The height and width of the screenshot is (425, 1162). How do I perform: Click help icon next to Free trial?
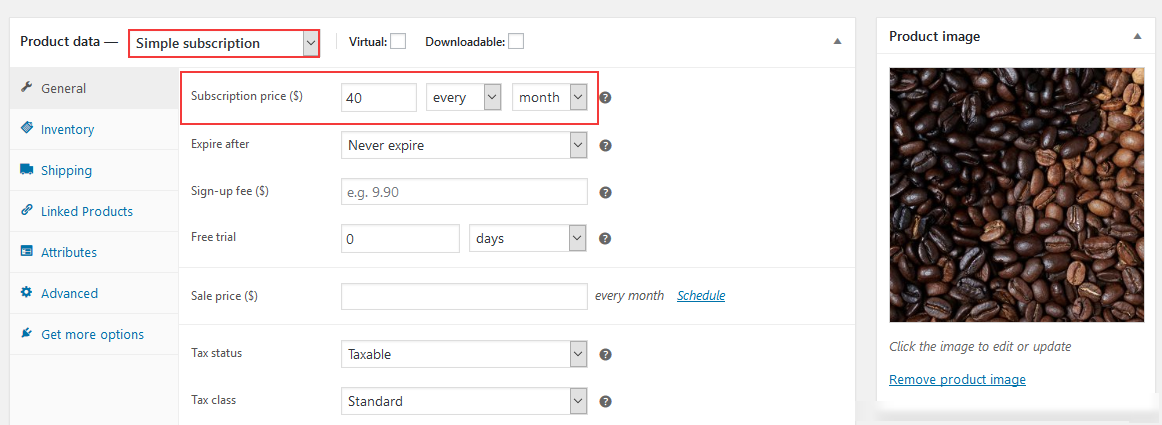(605, 239)
